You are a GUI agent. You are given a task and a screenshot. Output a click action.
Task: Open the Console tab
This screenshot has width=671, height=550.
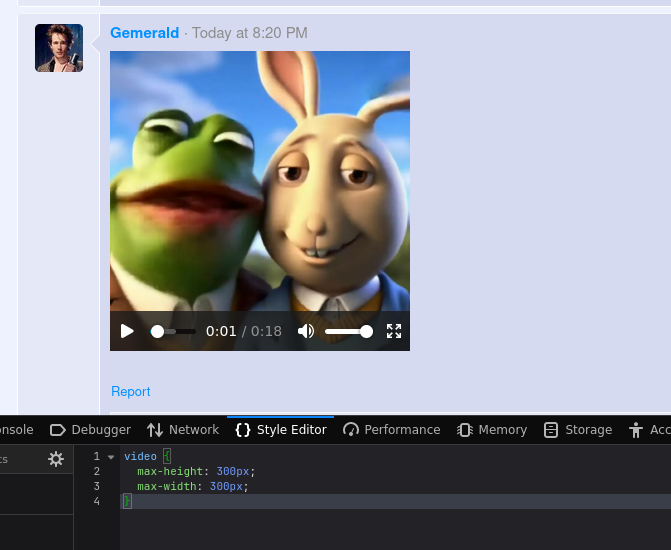tap(16, 430)
